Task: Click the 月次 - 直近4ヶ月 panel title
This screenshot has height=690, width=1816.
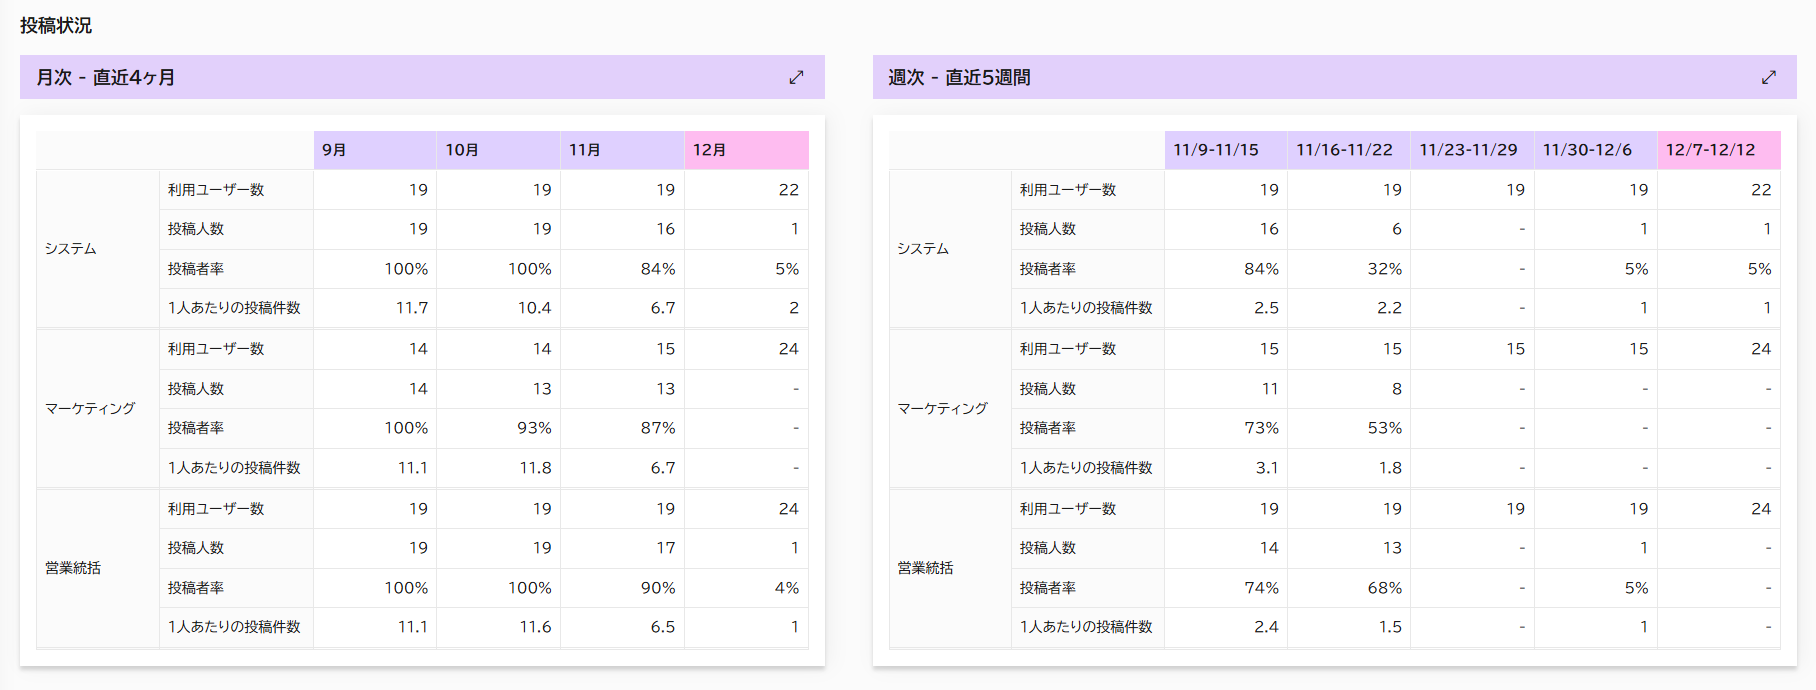Action: click(x=106, y=77)
